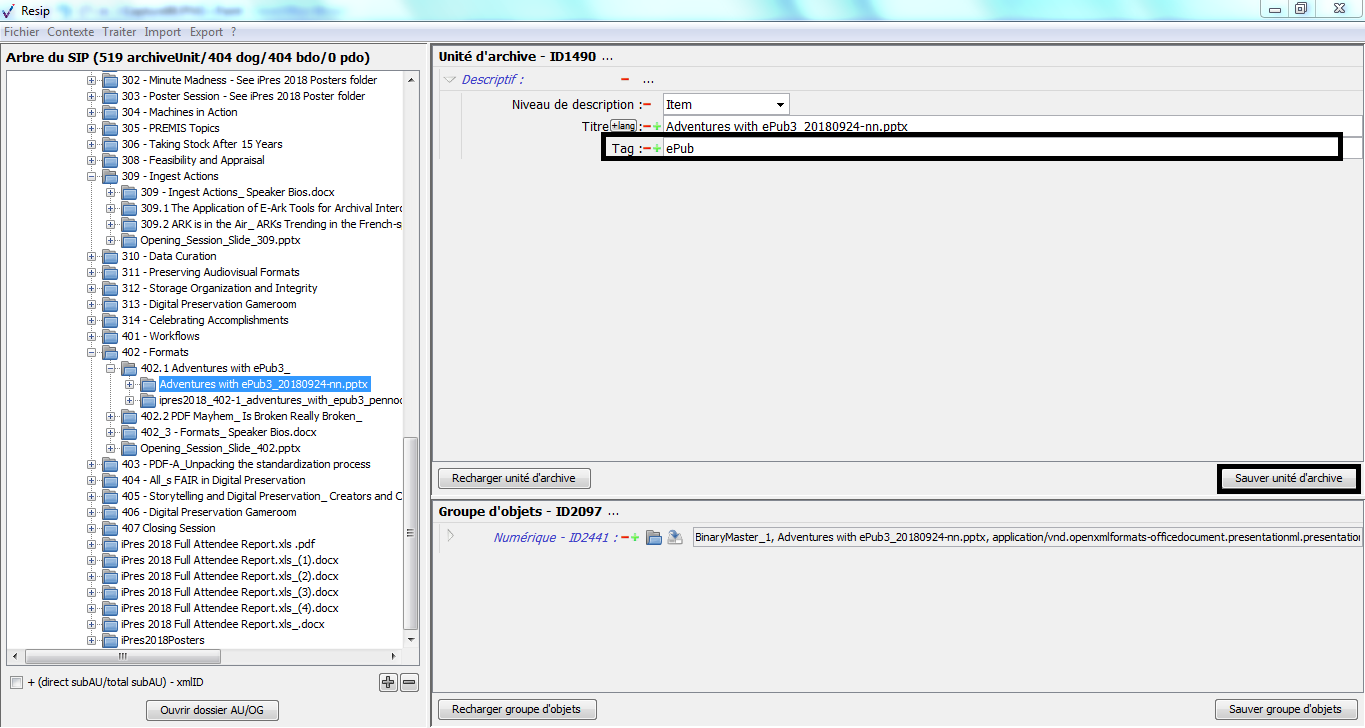The height and width of the screenshot is (728, 1365).
Task: Click the ellipsis next to Descriptif
Action: [x=648, y=80]
